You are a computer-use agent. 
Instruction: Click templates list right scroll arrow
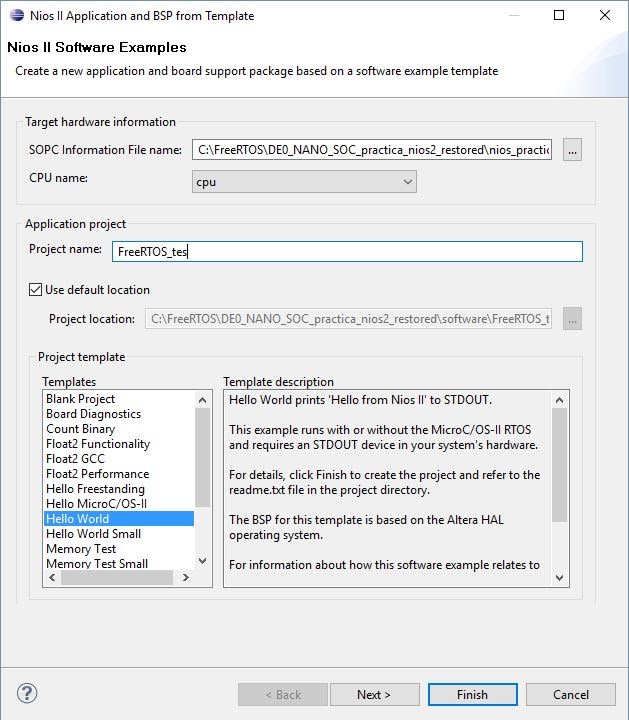tap(185, 578)
